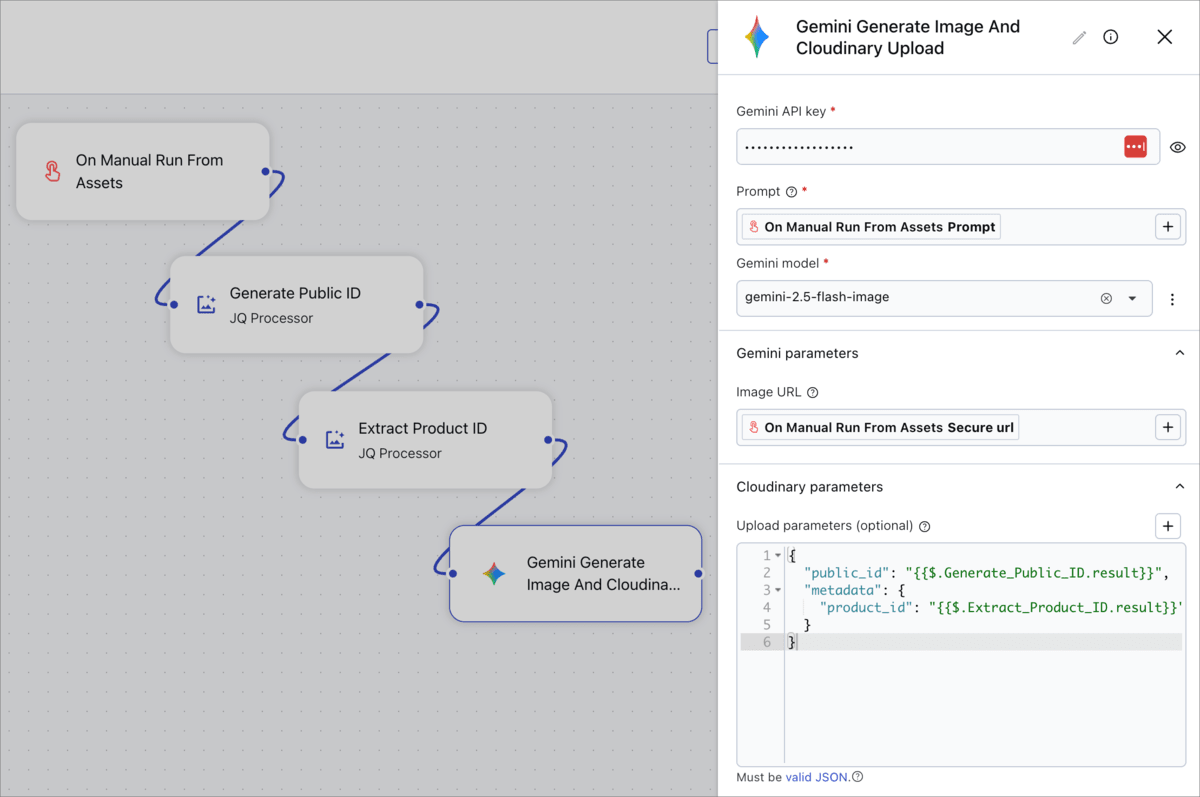Add a variable to the Image URL field
1200x797 pixels.
1167,427
